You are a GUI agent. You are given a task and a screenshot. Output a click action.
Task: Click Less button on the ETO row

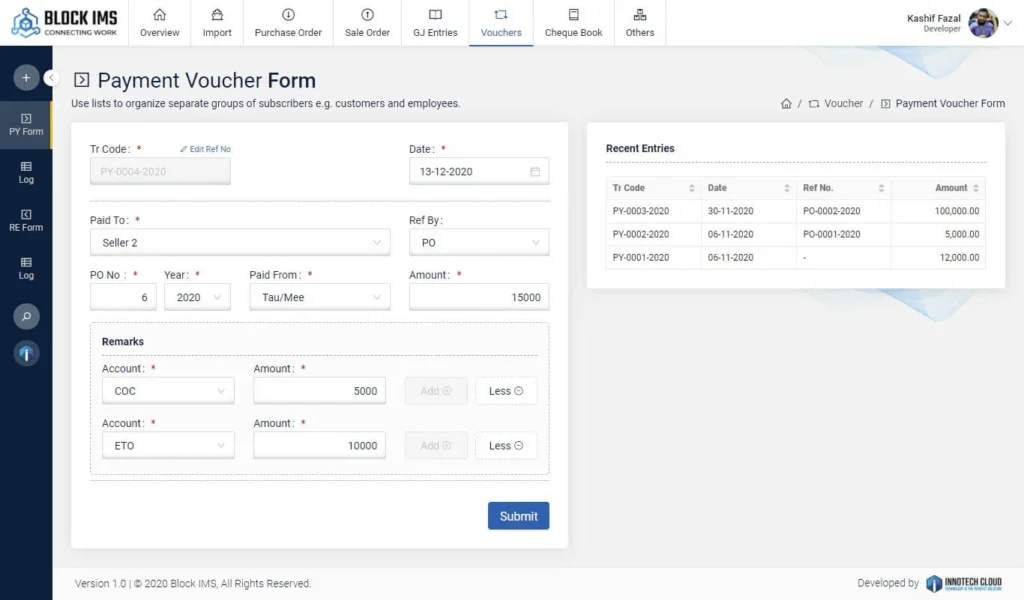coord(506,446)
